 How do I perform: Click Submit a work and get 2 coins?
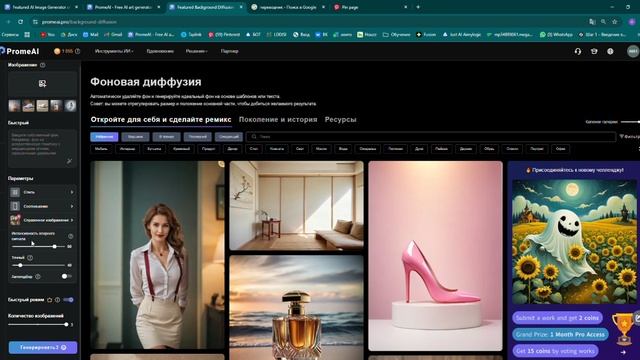[x=557, y=318]
